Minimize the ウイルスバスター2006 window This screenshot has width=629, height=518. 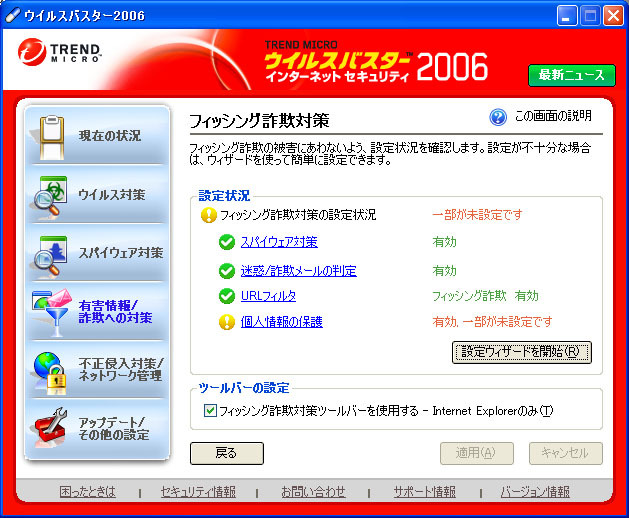click(x=566, y=16)
